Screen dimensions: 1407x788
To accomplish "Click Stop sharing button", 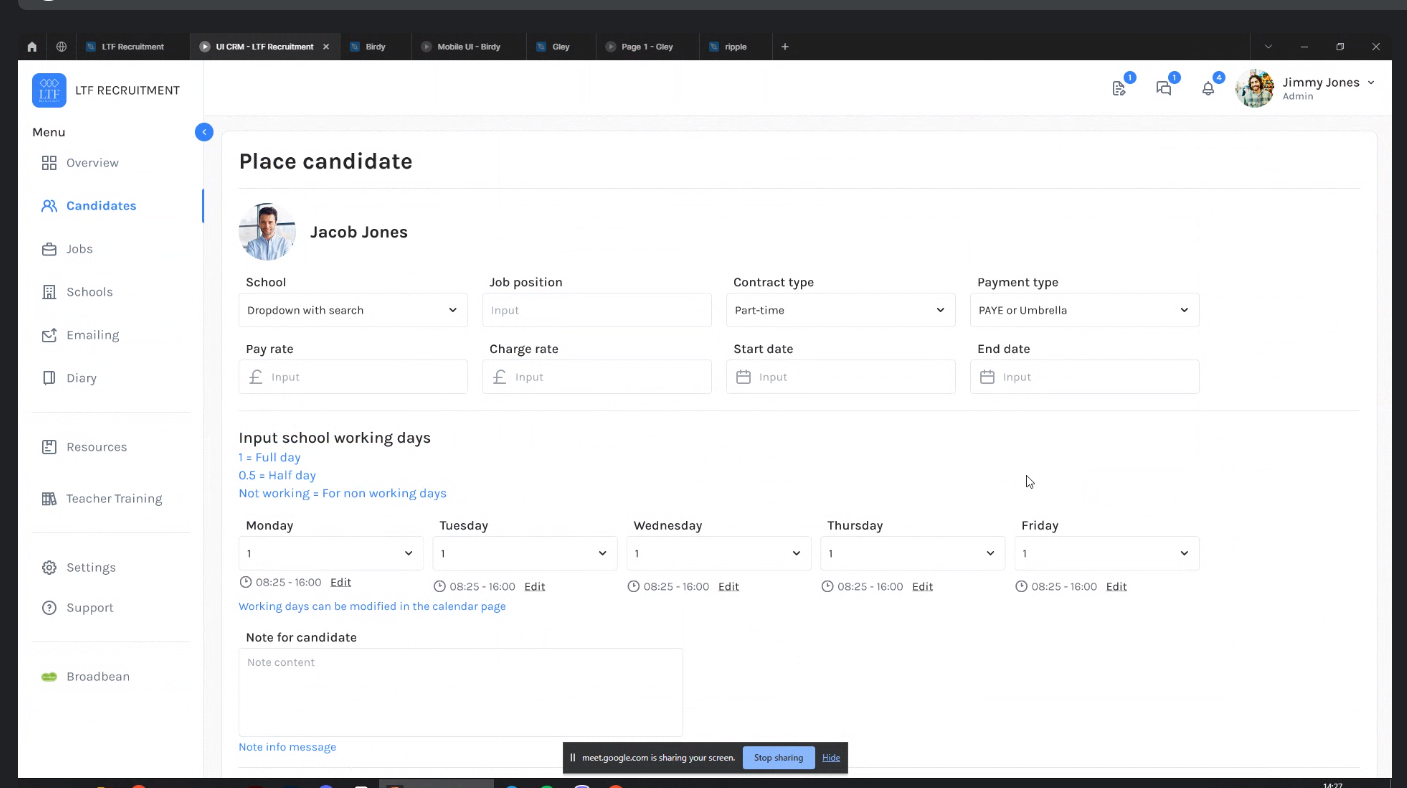I will (x=778, y=758).
